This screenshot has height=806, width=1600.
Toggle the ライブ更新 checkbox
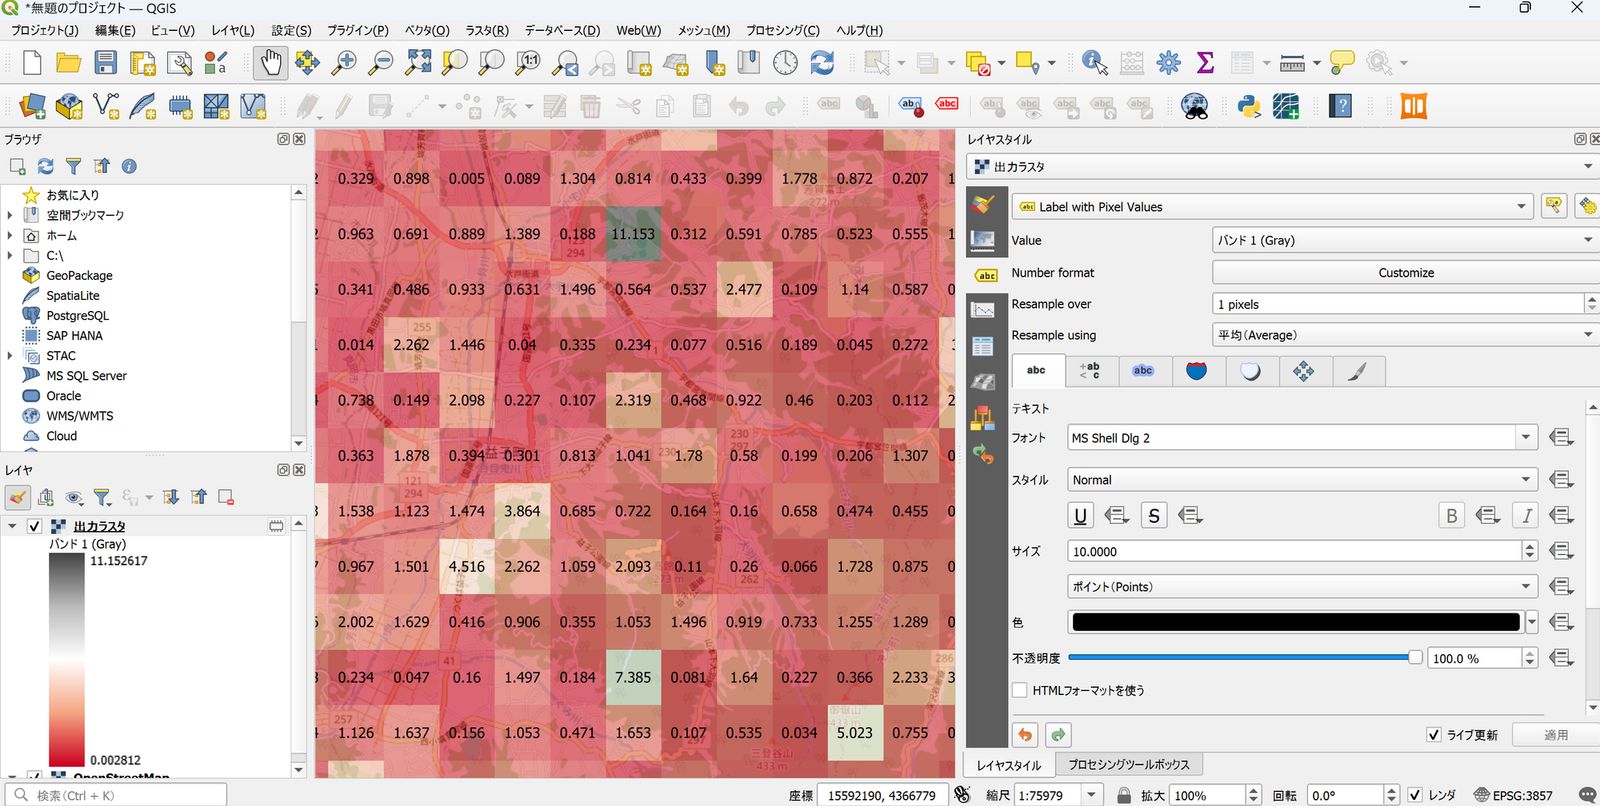click(x=1435, y=735)
